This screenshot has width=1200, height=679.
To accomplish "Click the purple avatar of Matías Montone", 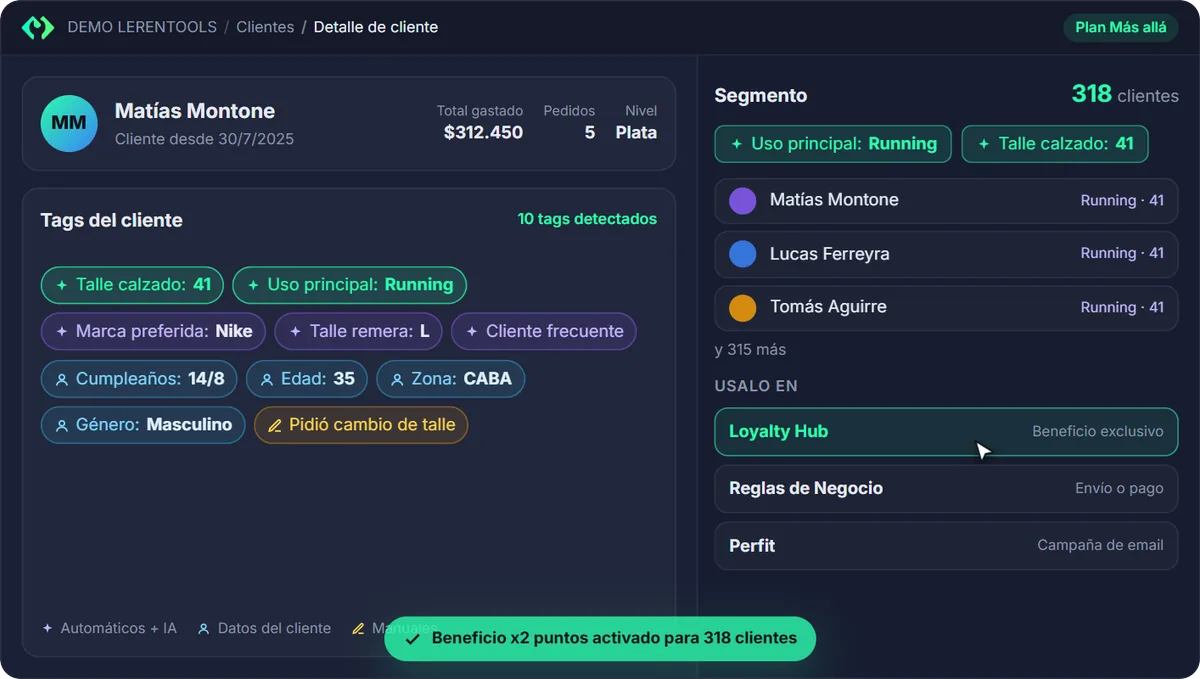I will coord(743,200).
